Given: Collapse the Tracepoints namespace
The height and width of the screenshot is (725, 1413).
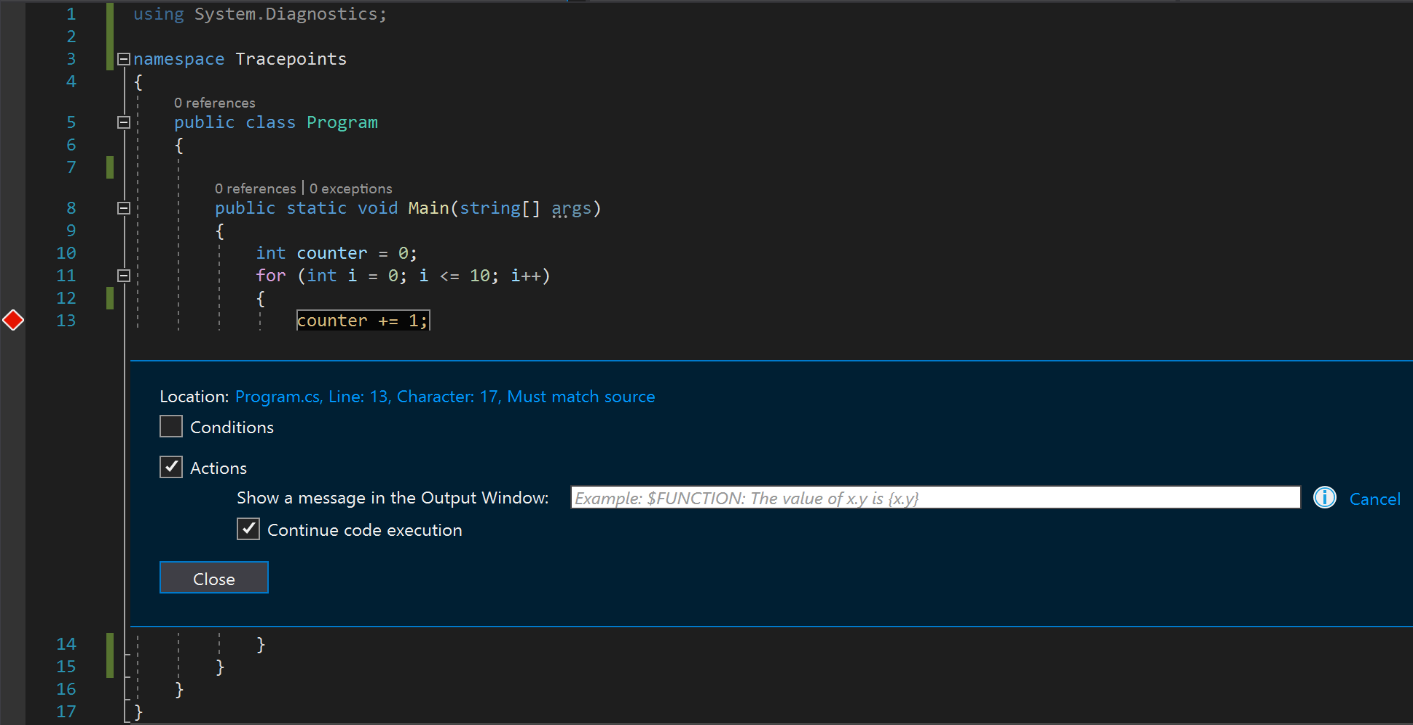Looking at the screenshot, I should [122, 58].
